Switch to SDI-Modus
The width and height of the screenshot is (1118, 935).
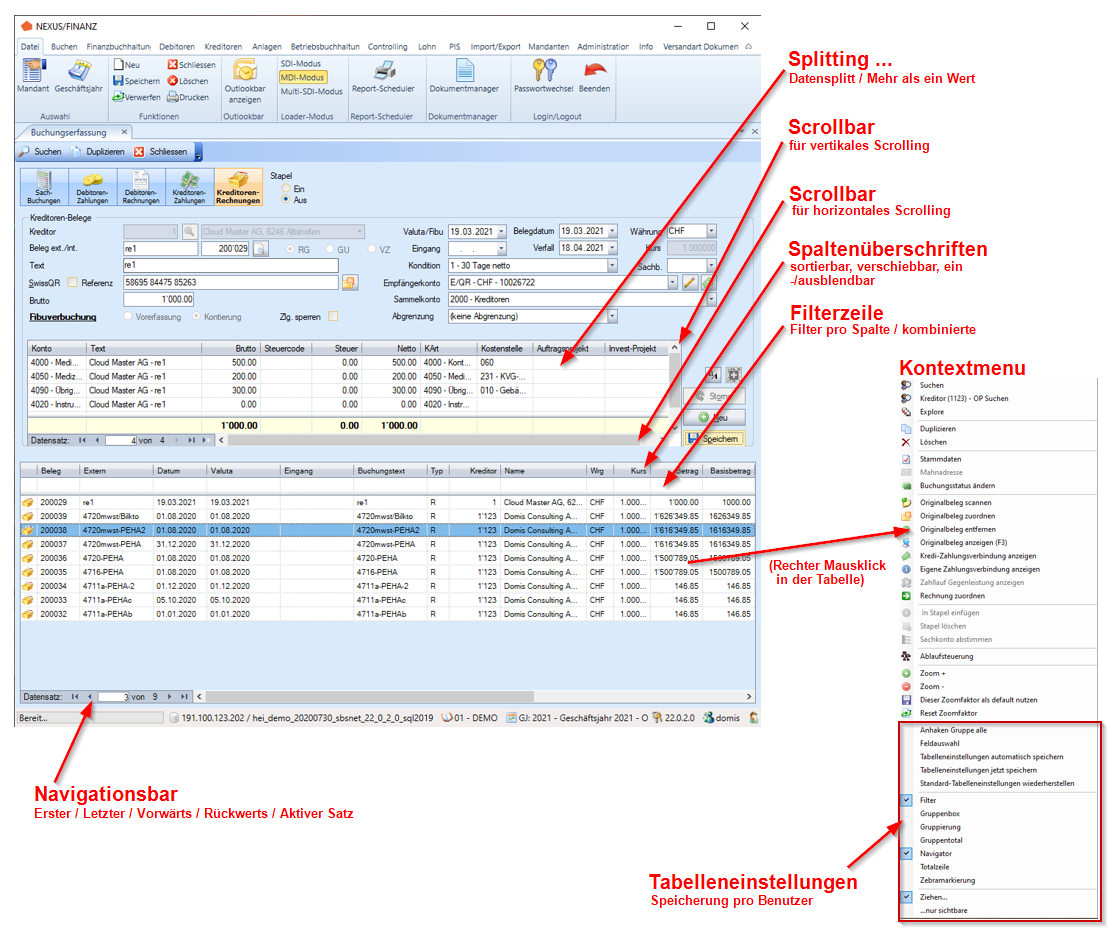[301, 63]
